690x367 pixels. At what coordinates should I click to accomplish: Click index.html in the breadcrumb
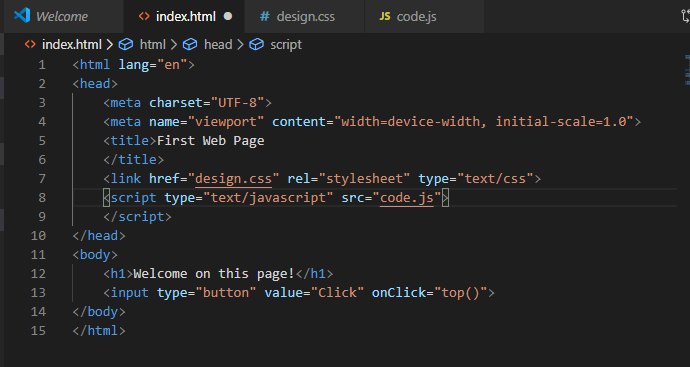click(72, 44)
